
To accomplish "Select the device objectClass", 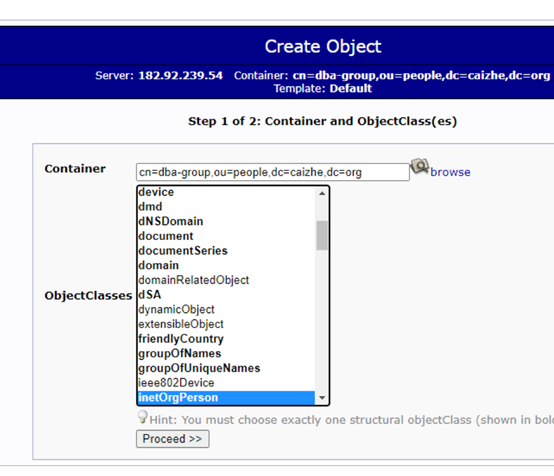I will (226, 192).
